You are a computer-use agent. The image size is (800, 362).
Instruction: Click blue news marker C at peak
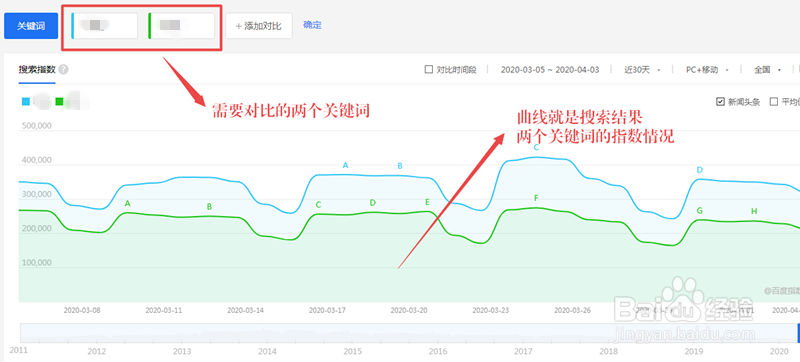pyautogui.click(x=536, y=148)
